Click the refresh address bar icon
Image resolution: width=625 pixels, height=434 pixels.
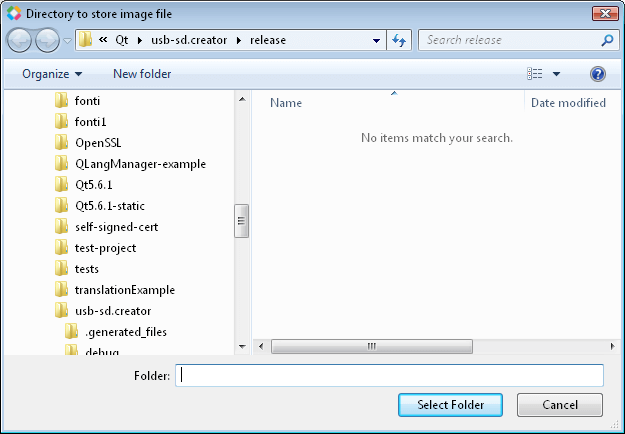click(400, 41)
